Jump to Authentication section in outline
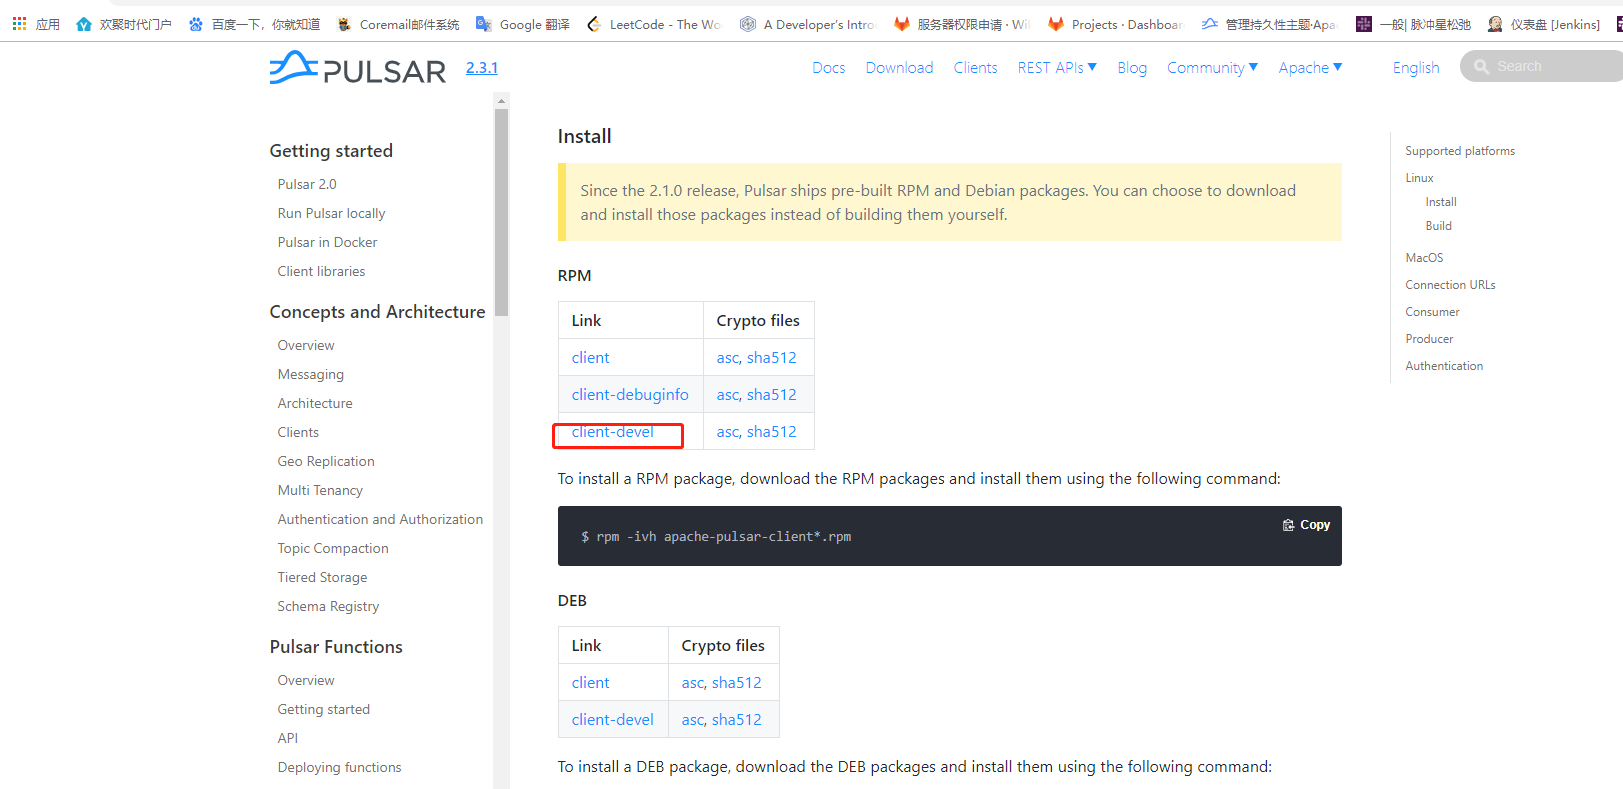This screenshot has height=789, width=1623. (1444, 366)
